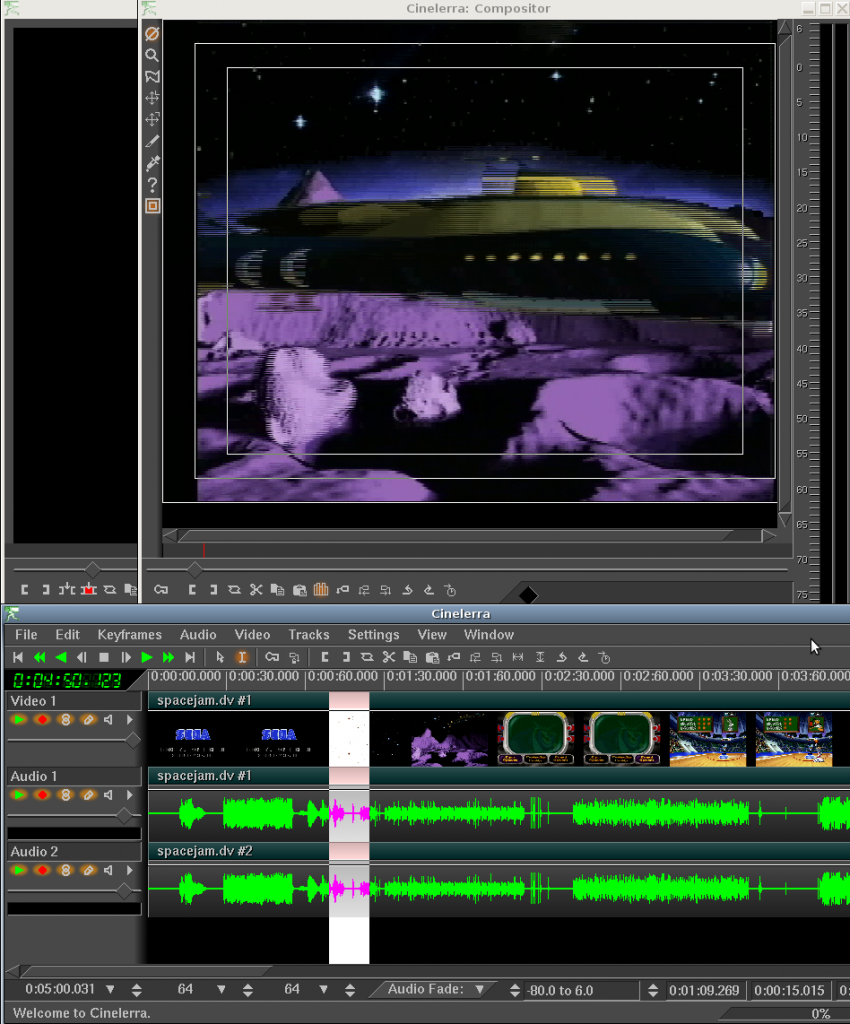Open the Keyframes menu
850x1024 pixels.
coord(129,634)
